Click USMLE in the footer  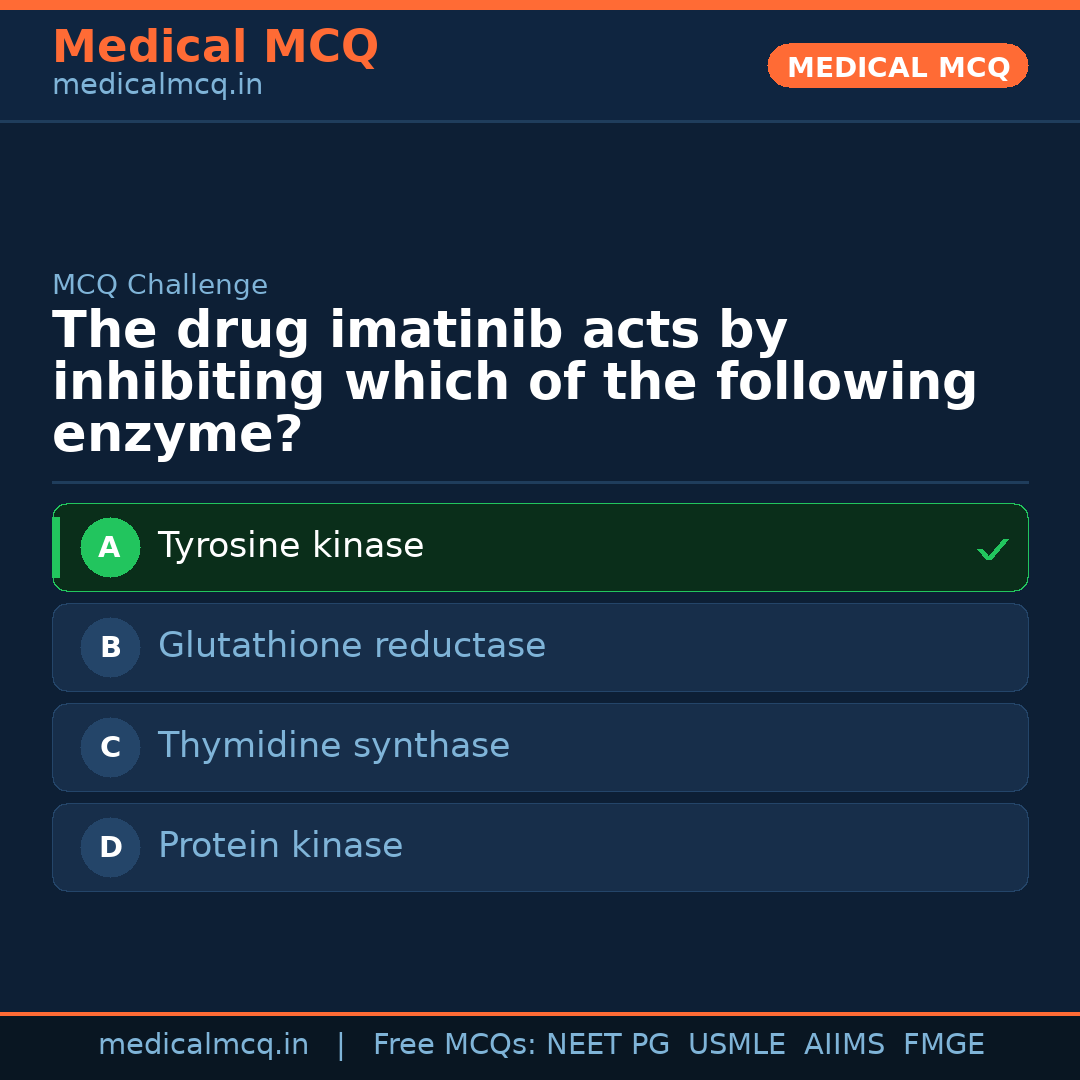point(736,1045)
